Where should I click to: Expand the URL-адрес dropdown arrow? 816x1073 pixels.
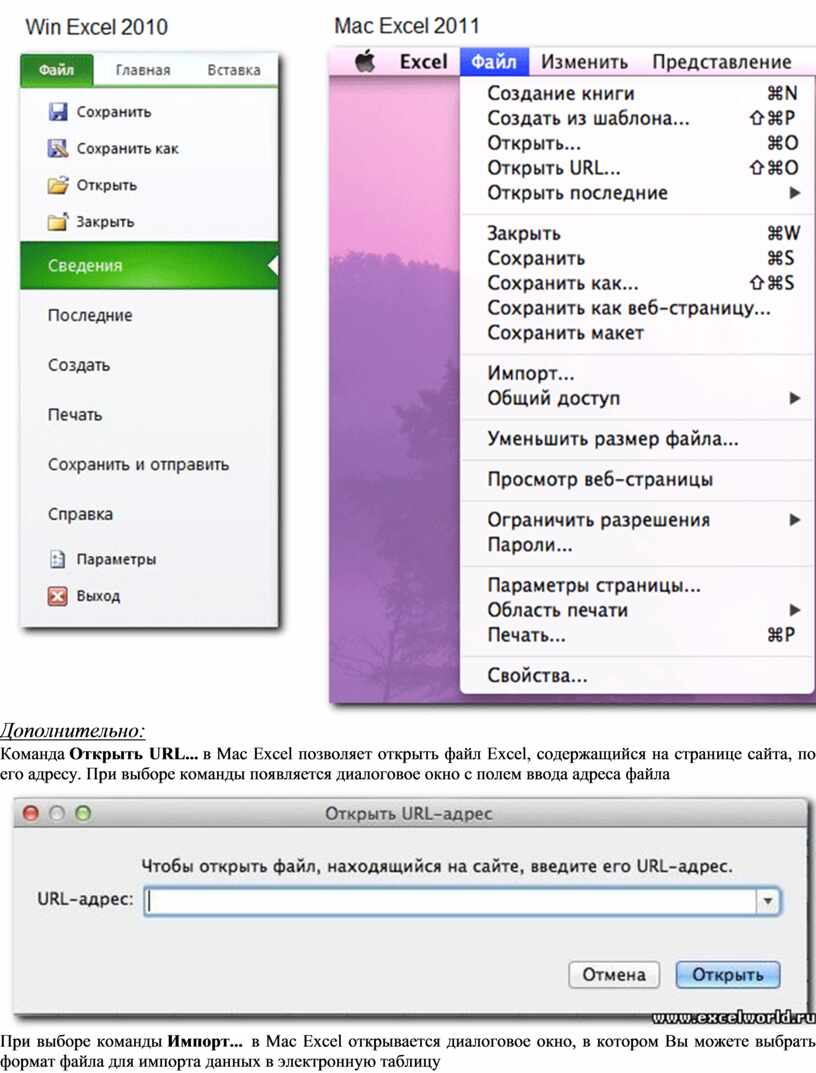coord(767,901)
